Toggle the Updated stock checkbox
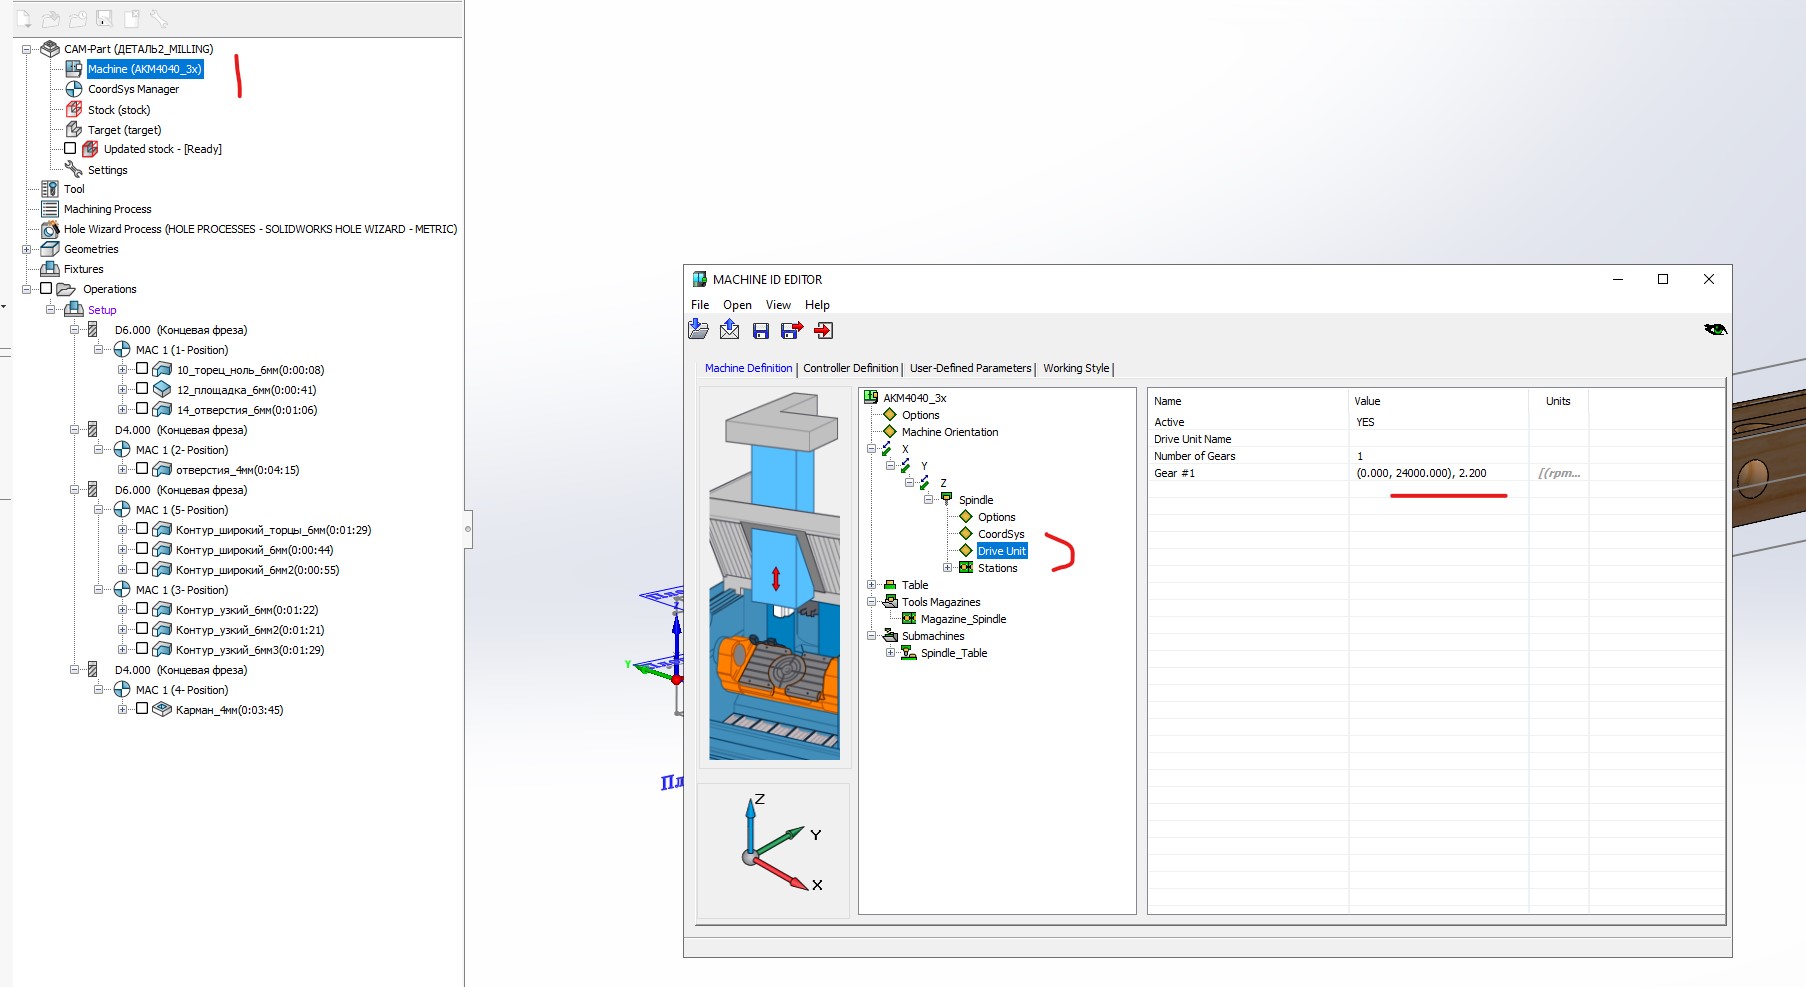Image resolution: width=1806 pixels, height=987 pixels. 70,148
